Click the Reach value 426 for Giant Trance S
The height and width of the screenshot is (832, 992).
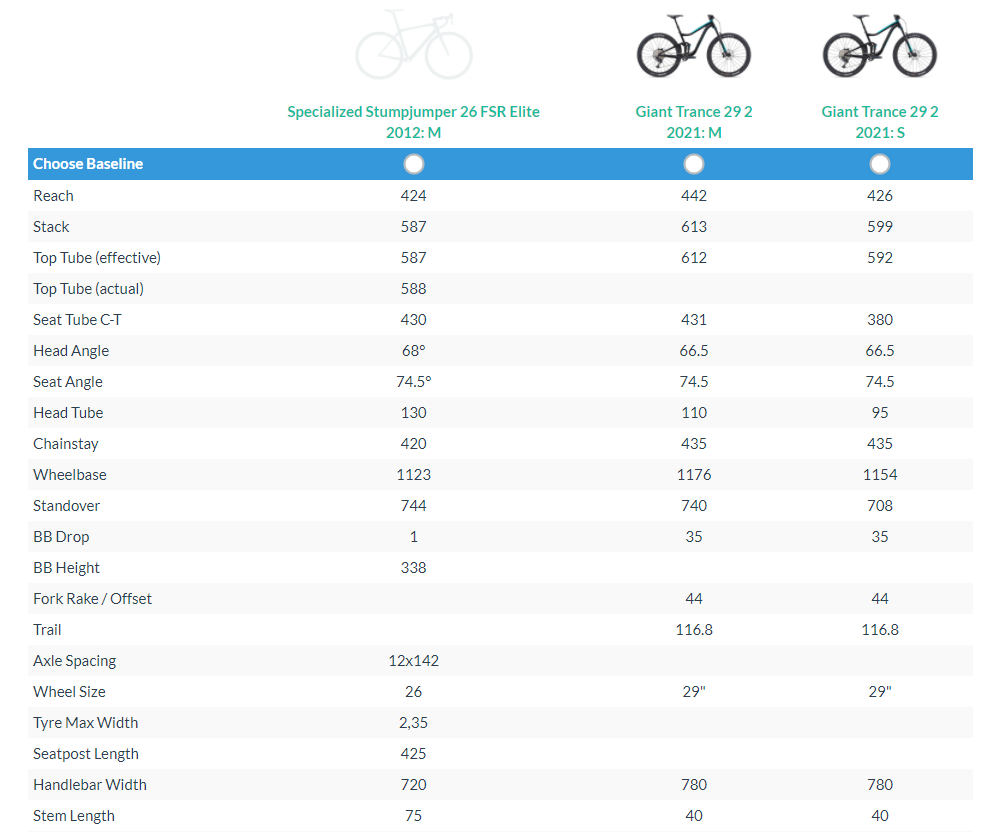pos(880,196)
